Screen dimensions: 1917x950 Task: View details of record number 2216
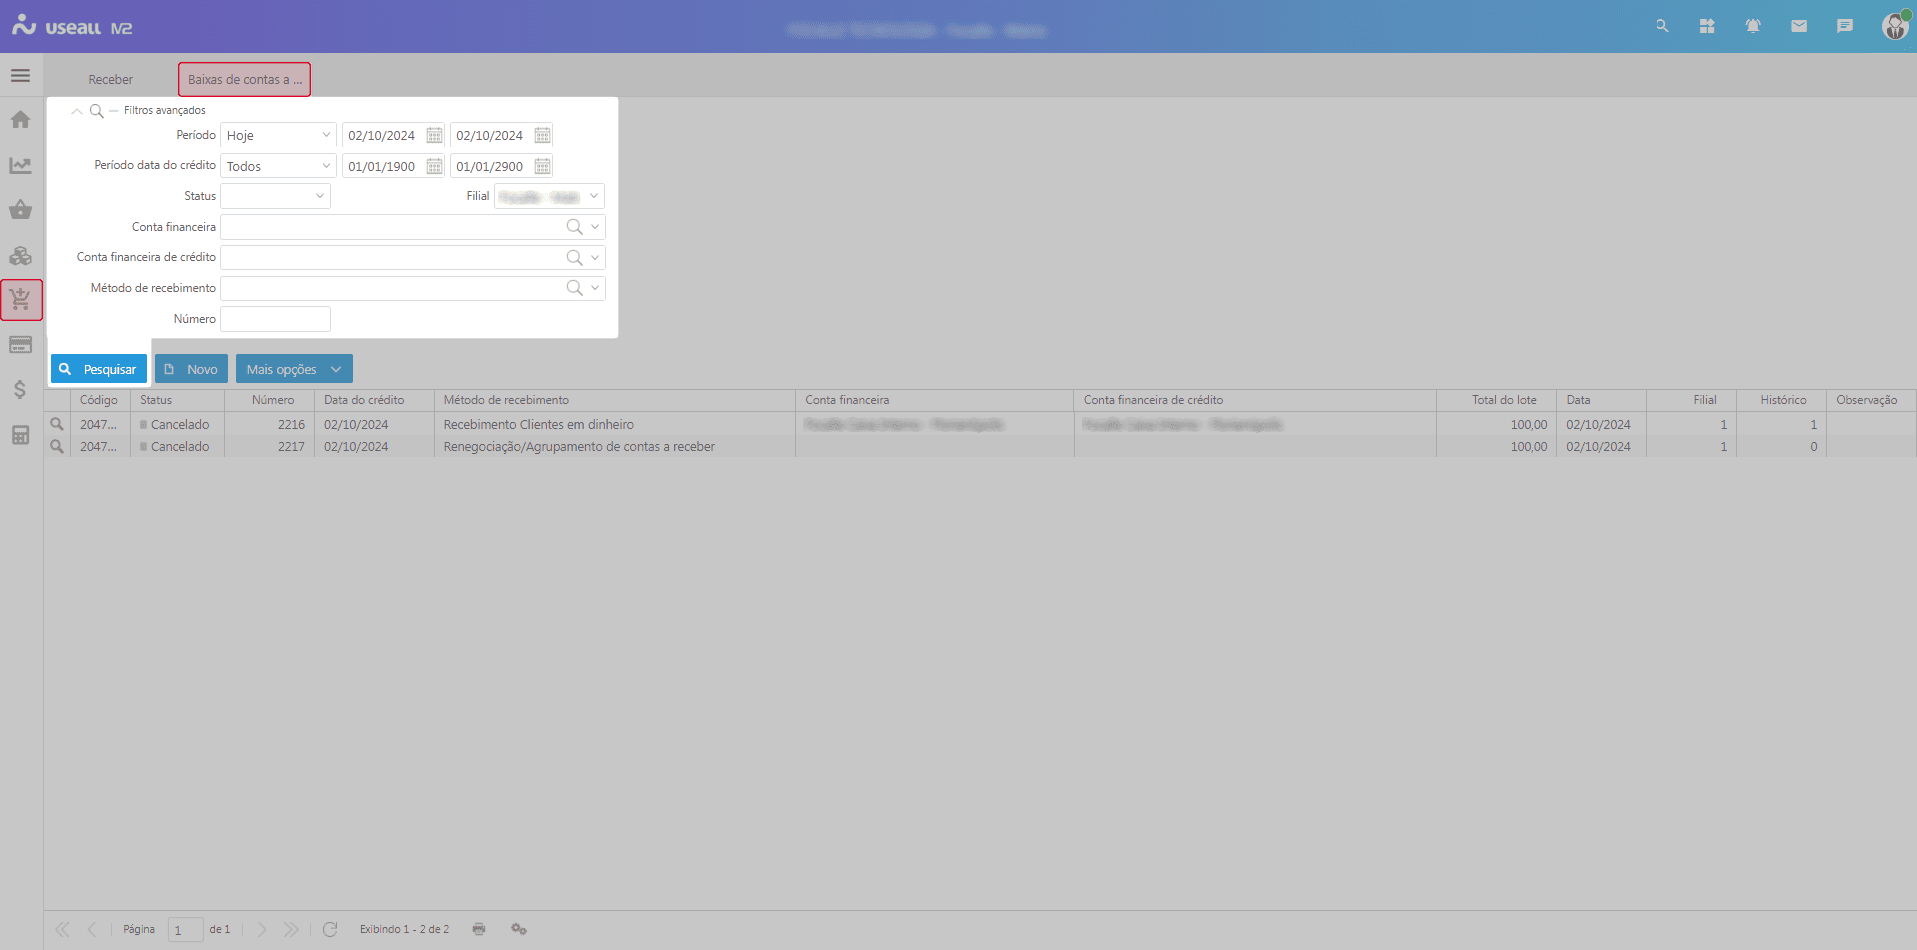coord(57,424)
